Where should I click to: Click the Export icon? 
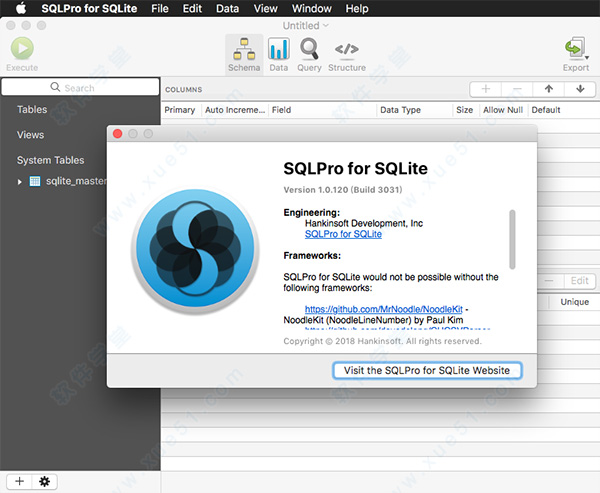[x=576, y=49]
